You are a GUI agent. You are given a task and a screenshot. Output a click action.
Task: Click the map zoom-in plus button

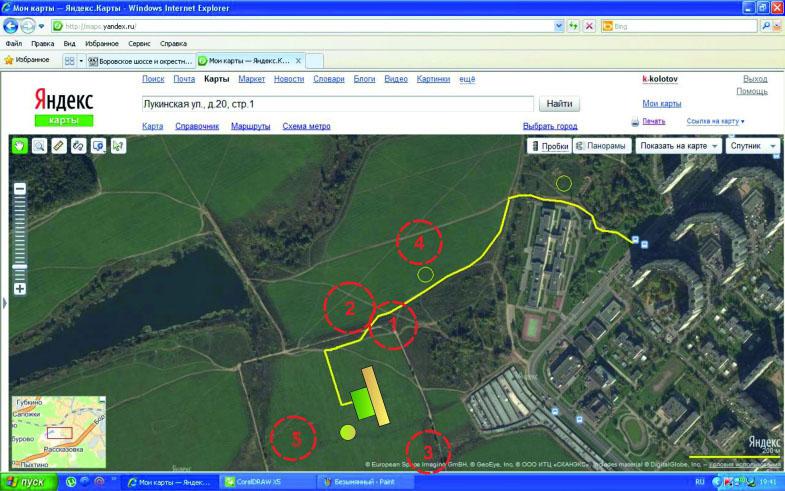[19, 289]
